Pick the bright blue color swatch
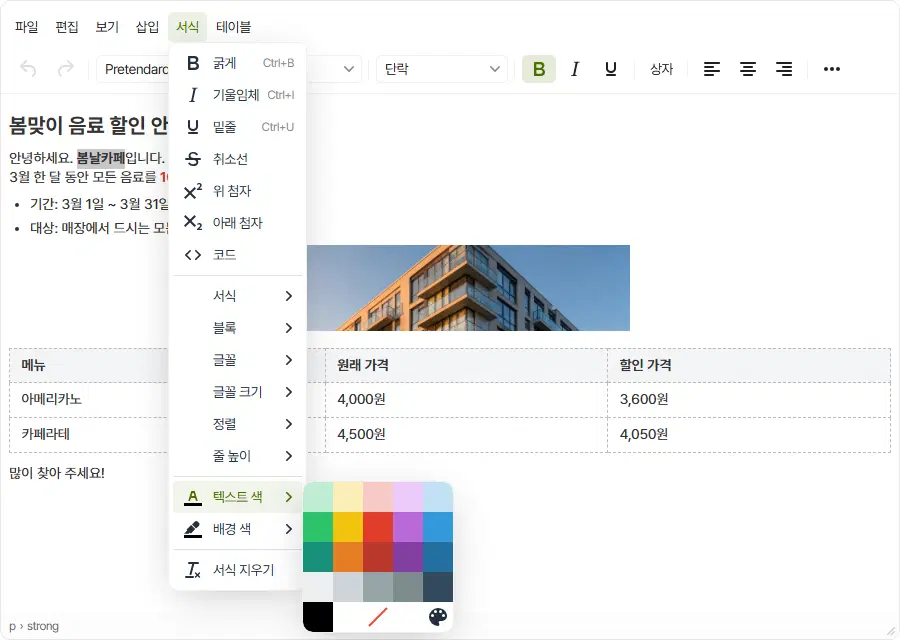Viewport: 900px width, 640px height. (438, 527)
